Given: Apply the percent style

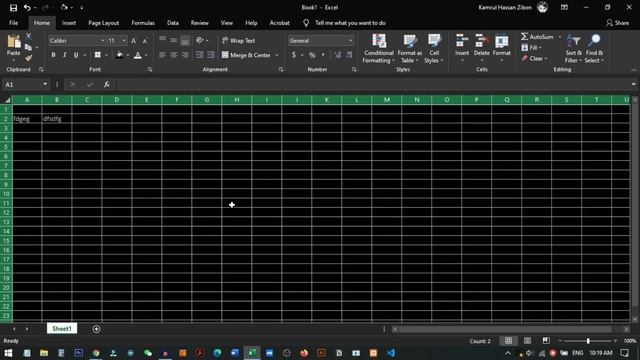Looking at the screenshot, I should (312, 55).
